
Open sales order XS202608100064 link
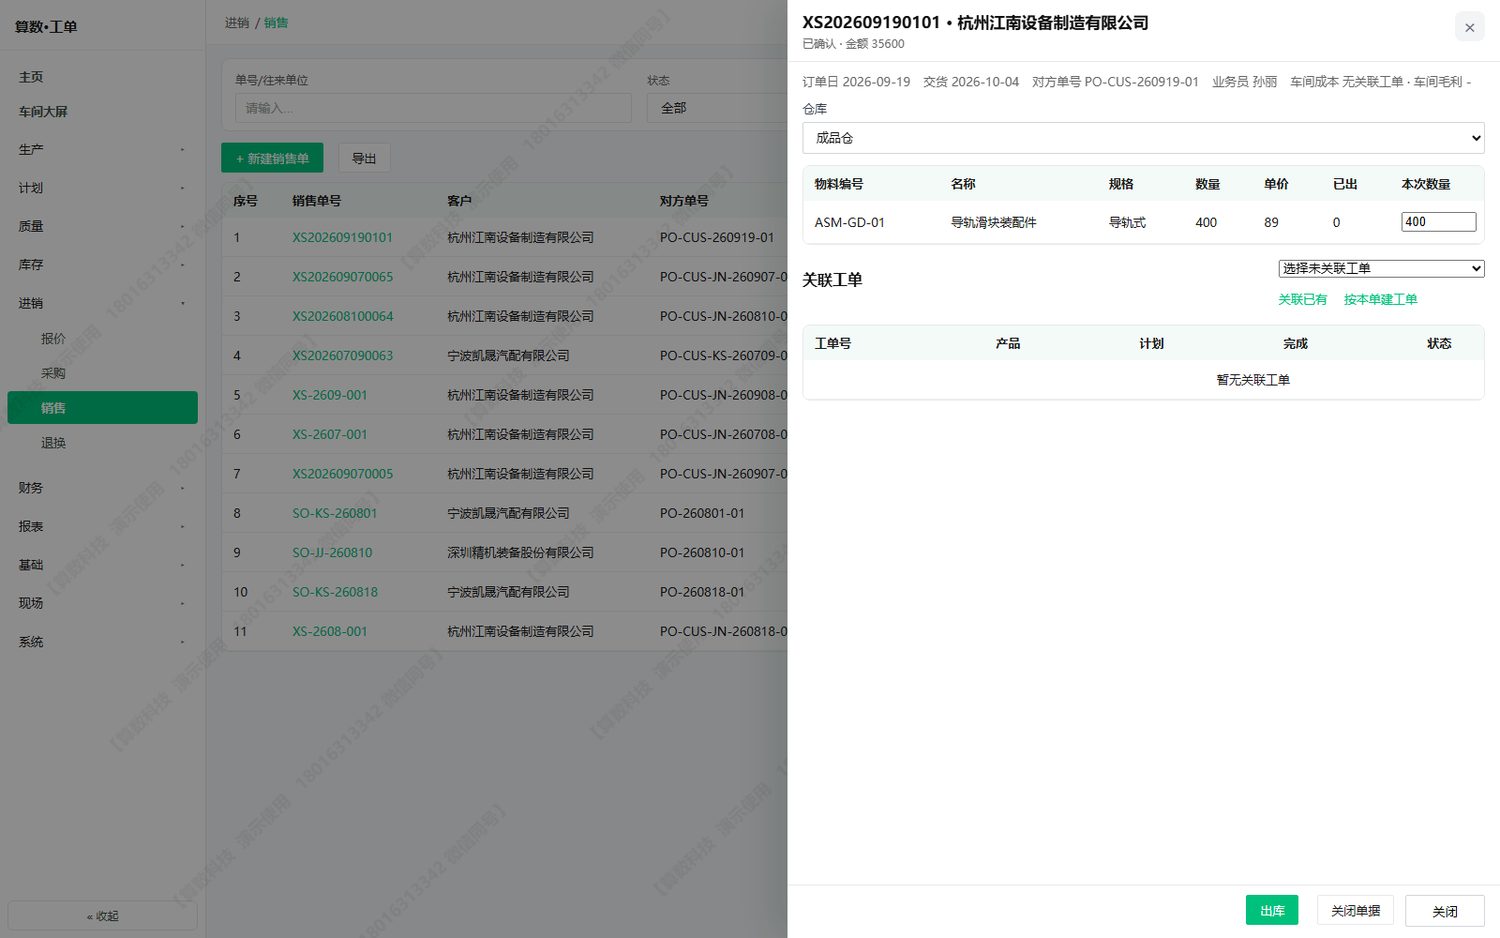click(x=342, y=316)
